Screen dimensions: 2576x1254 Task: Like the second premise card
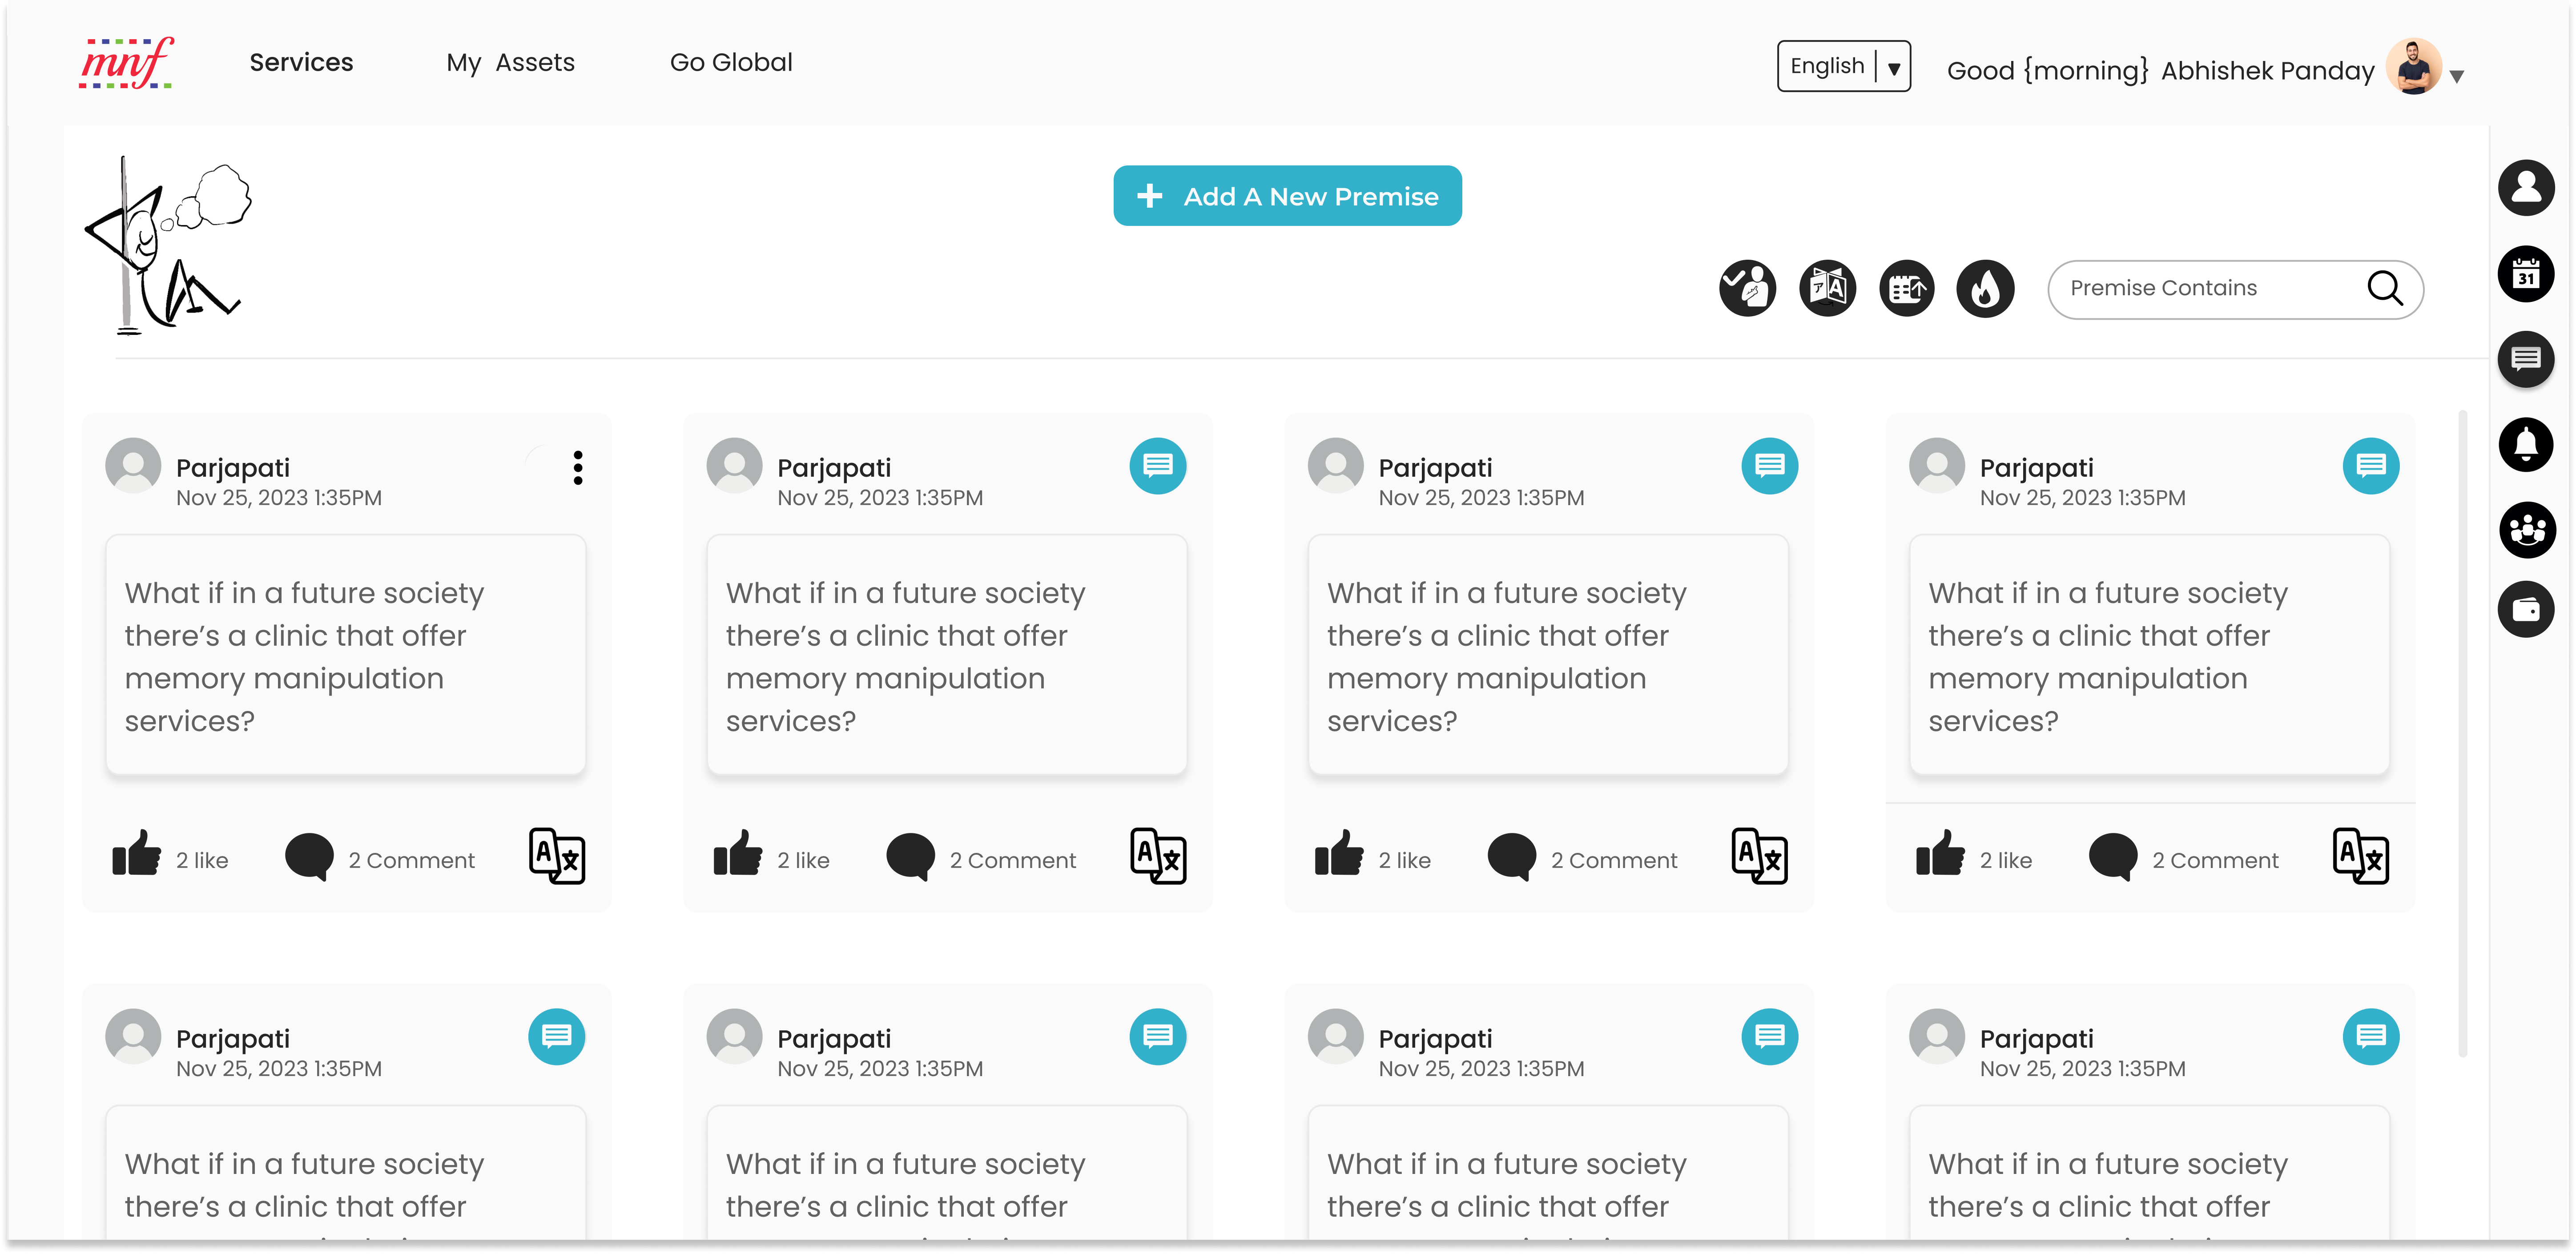pyautogui.click(x=738, y=855)
